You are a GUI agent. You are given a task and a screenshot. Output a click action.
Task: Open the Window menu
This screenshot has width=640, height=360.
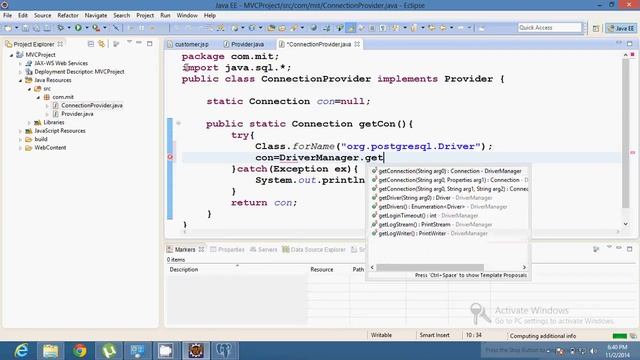187,16
